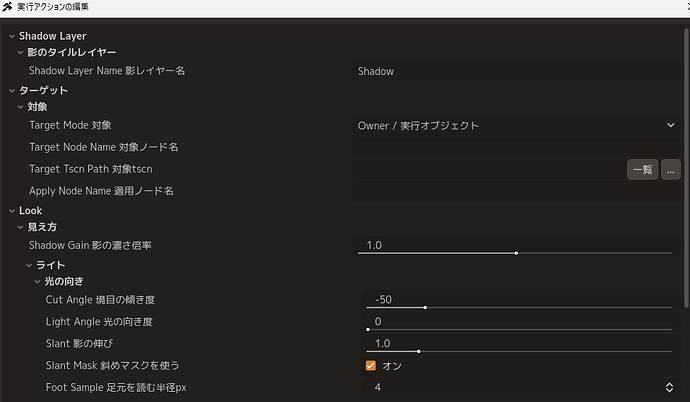Click the Foot Sample value 4
Image resolution: width=690 pixels, height=402 pixels.
point(378,387)
